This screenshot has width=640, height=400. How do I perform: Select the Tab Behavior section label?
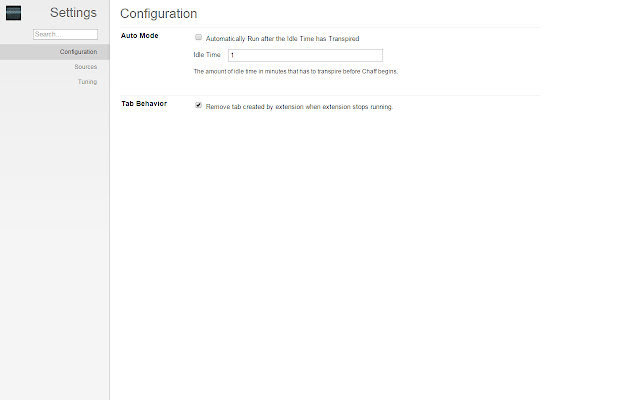pyautogui.click(x=144, y=104)
